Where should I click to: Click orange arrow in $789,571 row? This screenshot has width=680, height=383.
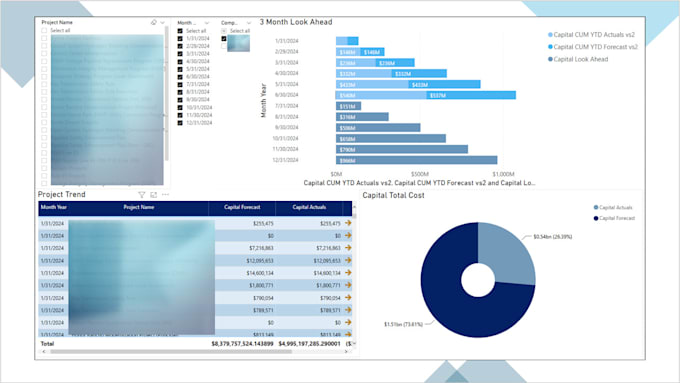348,310
